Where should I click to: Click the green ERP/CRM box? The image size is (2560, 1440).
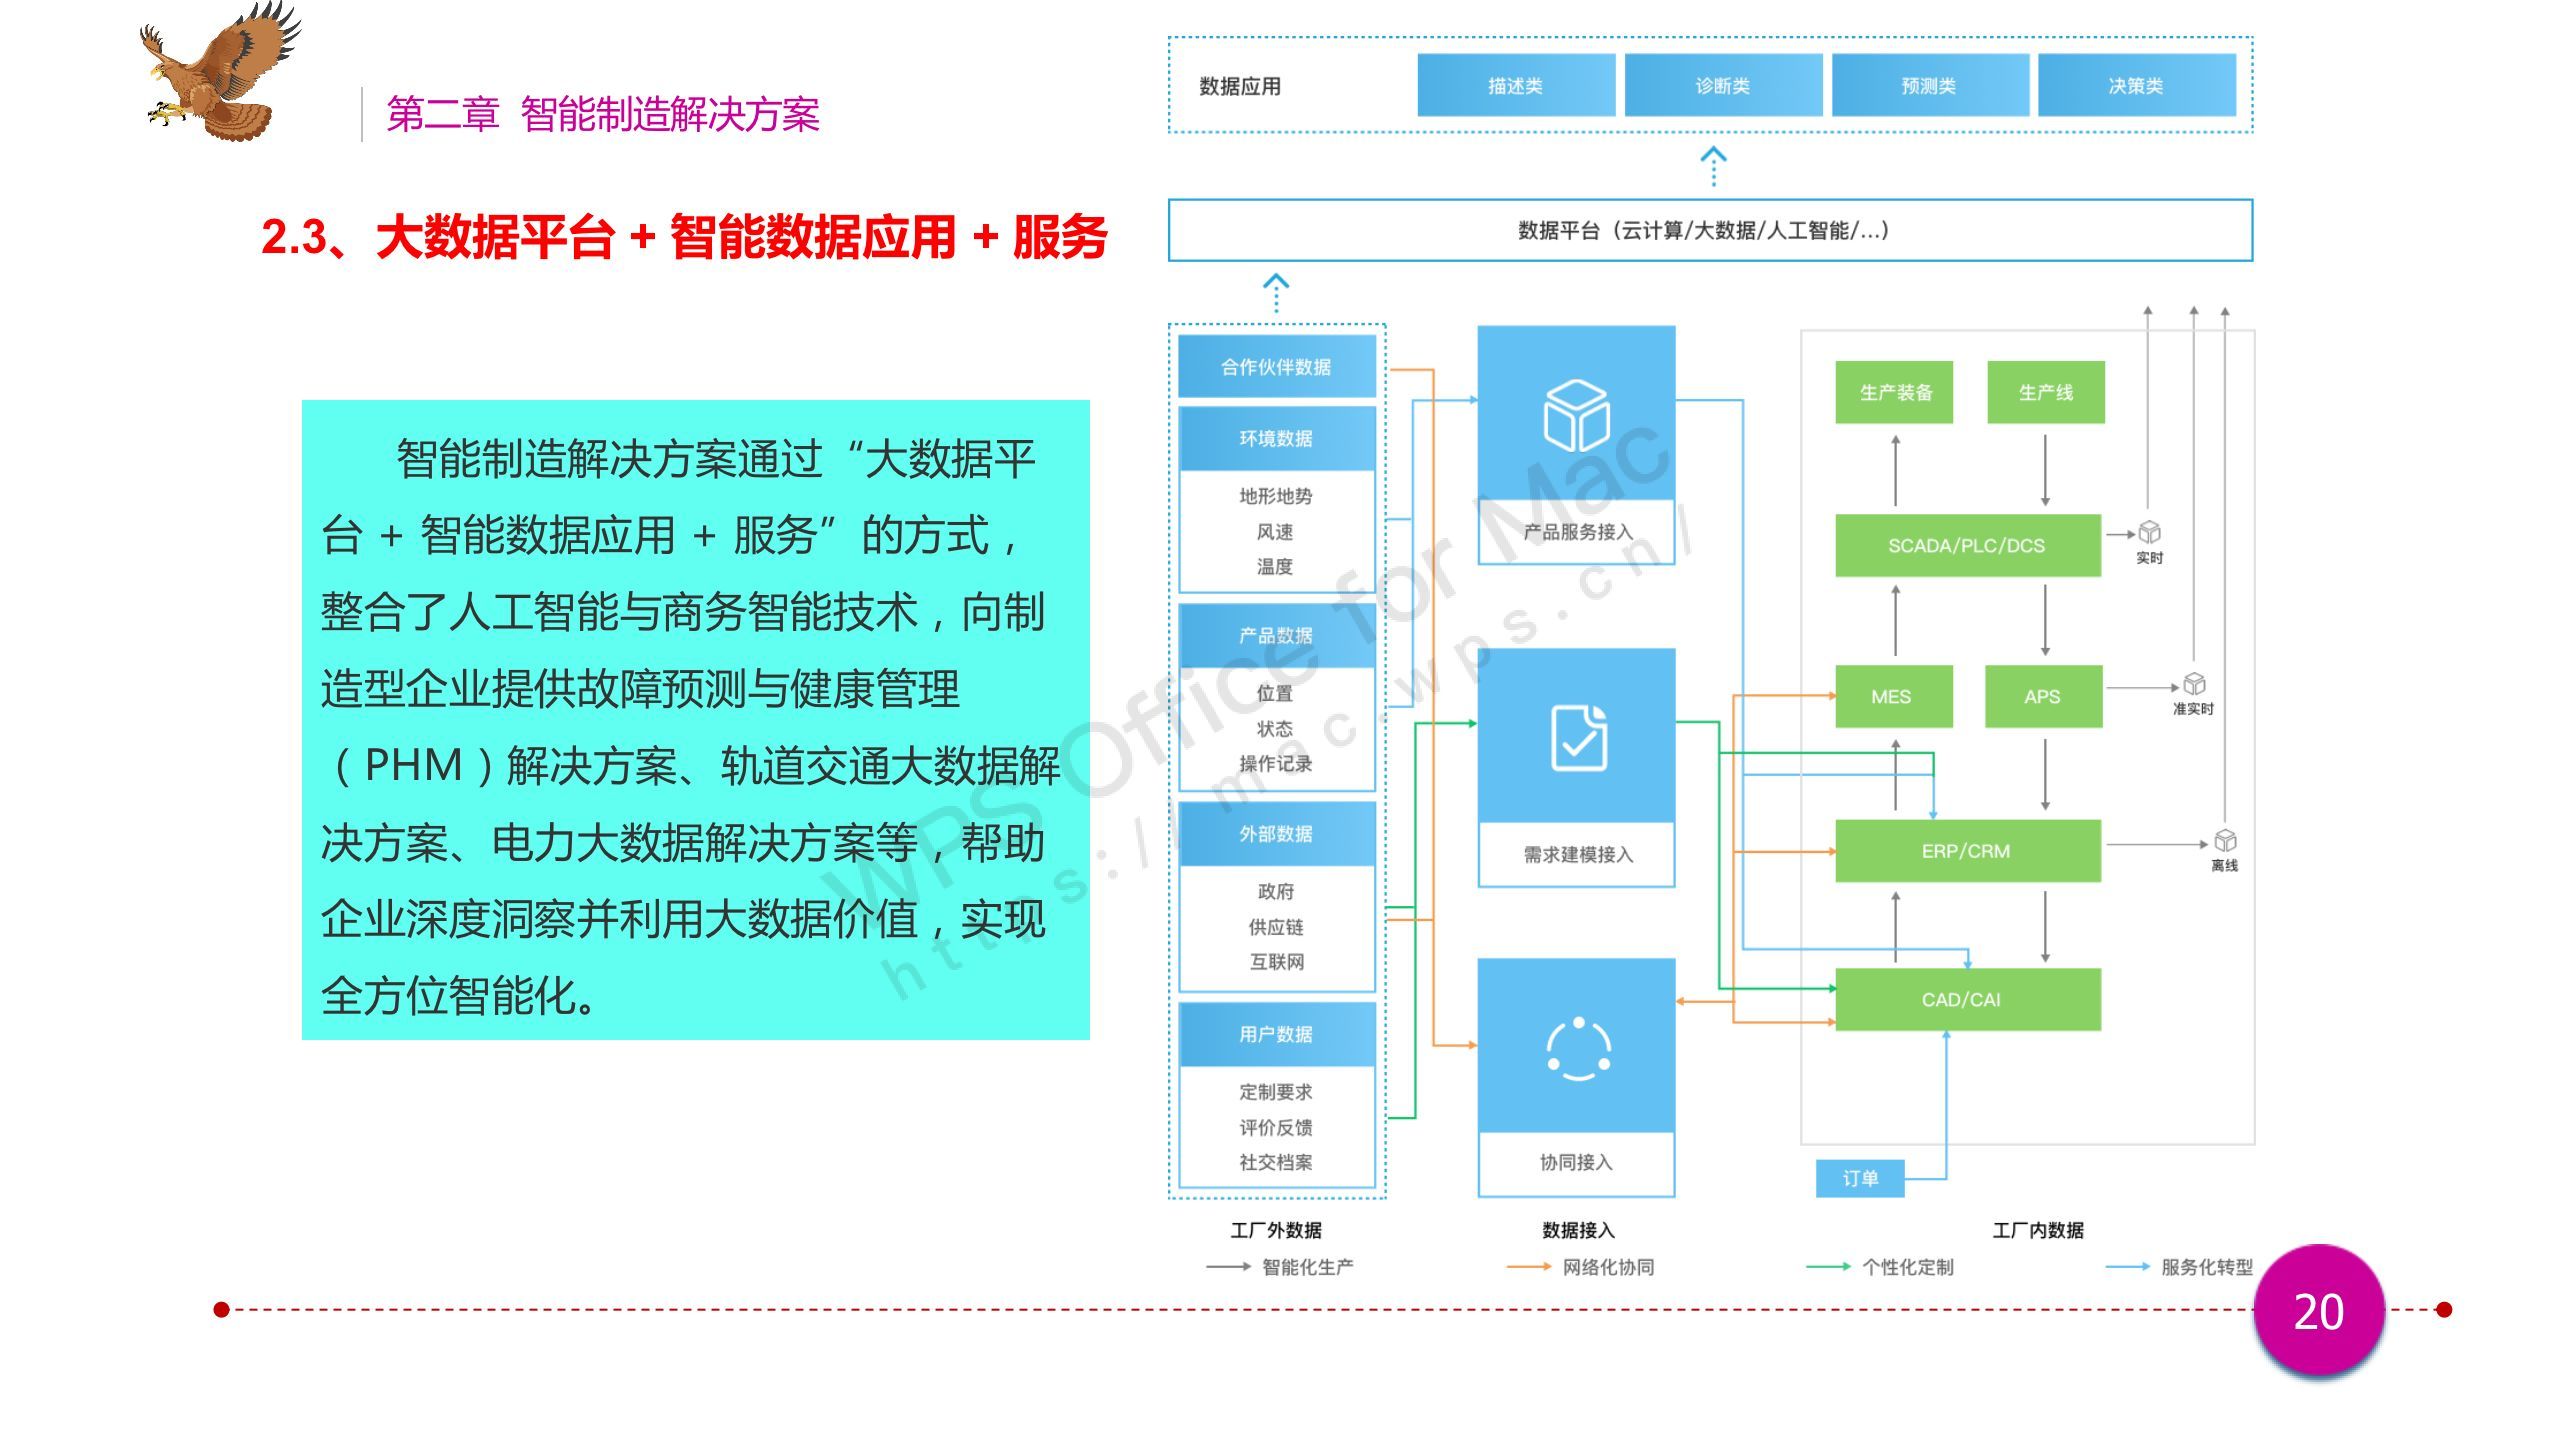pos(1966,851)
